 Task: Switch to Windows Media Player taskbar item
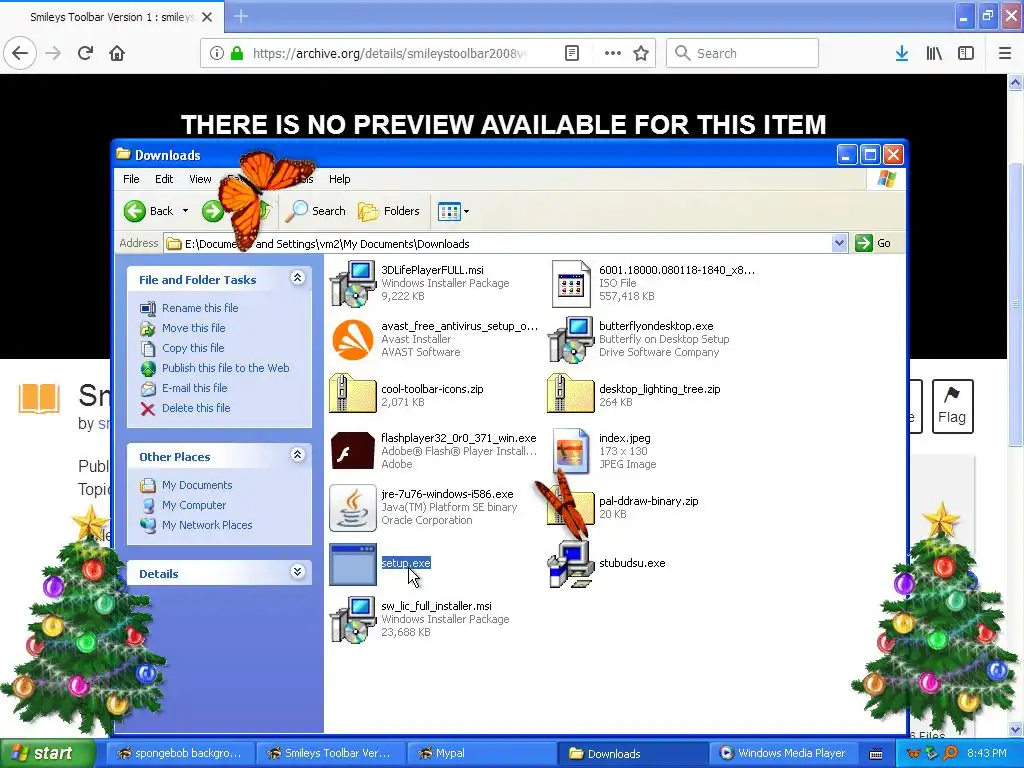click(x=783, y=753)
